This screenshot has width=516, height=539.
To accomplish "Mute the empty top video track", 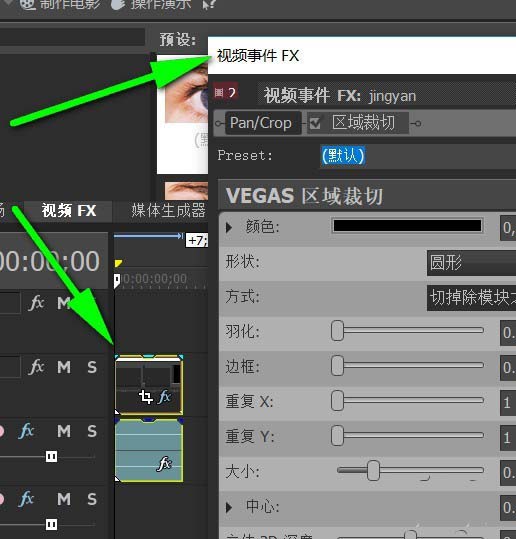I will click(64, 303).
